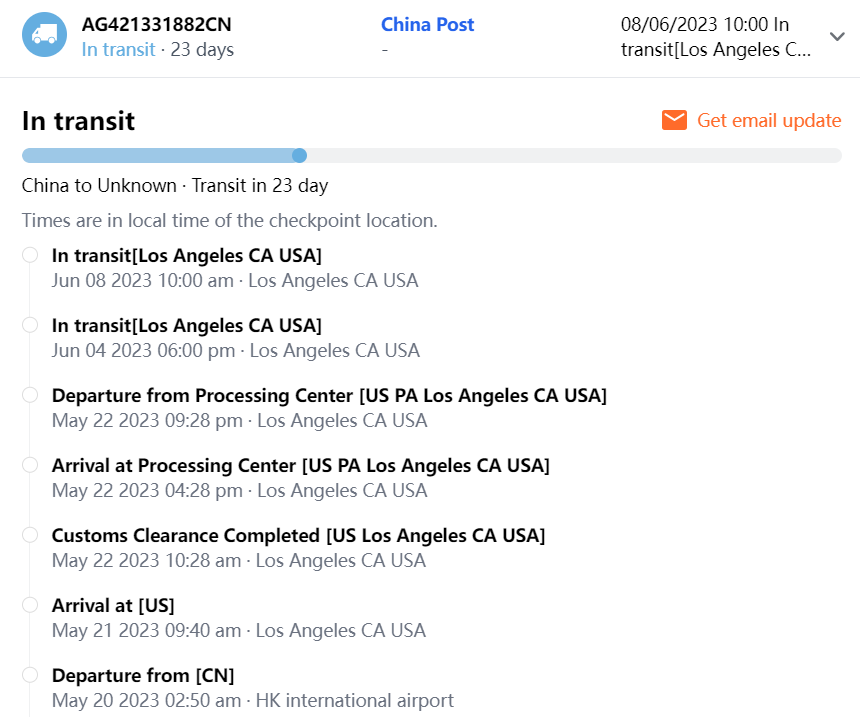Click HK international airport location text
The image size is (860, 717).
355,700
